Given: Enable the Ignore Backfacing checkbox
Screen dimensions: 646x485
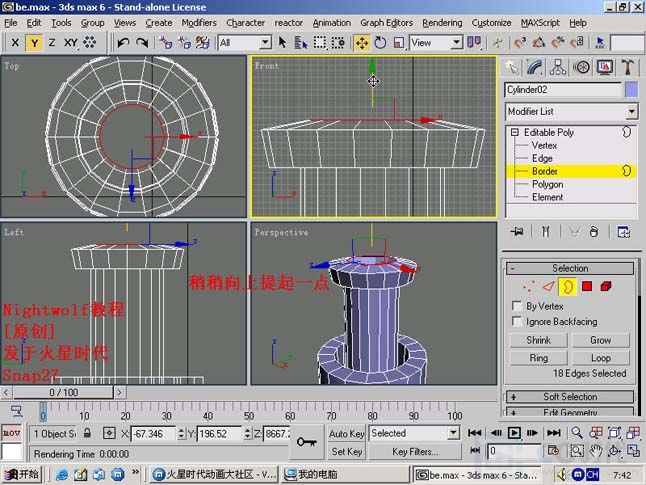Looking at the screenshot, I should (517, 321).
